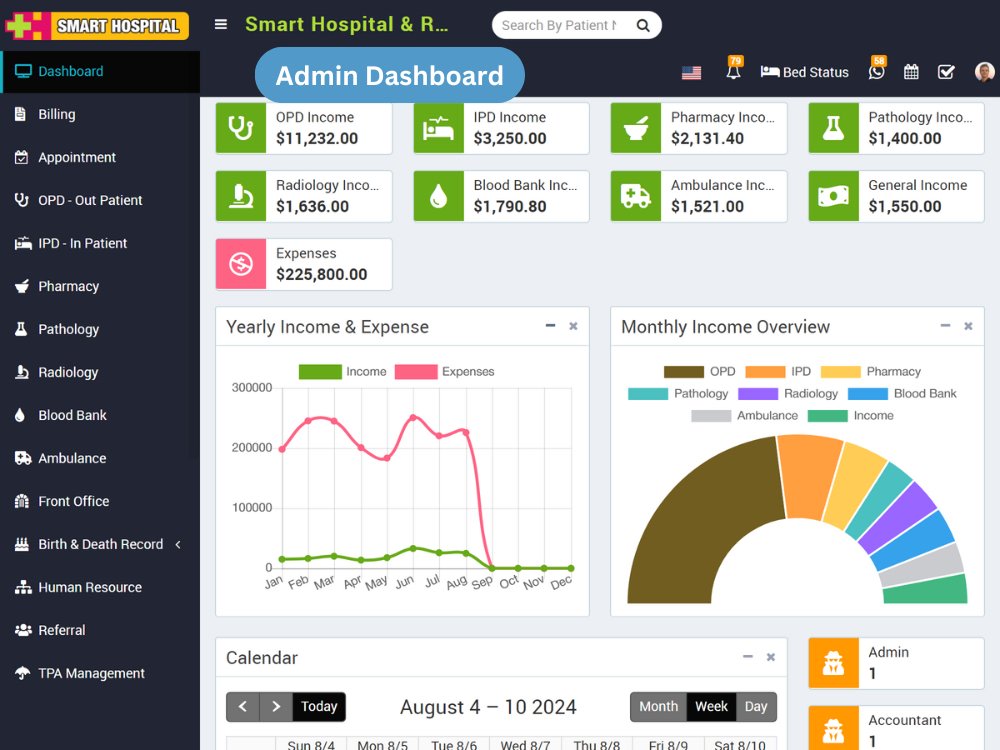Toggle Blood Bank legend in monthly overview
This screenshot has width=1000, height=750.
pyautogui.click(x=902, y=393)
